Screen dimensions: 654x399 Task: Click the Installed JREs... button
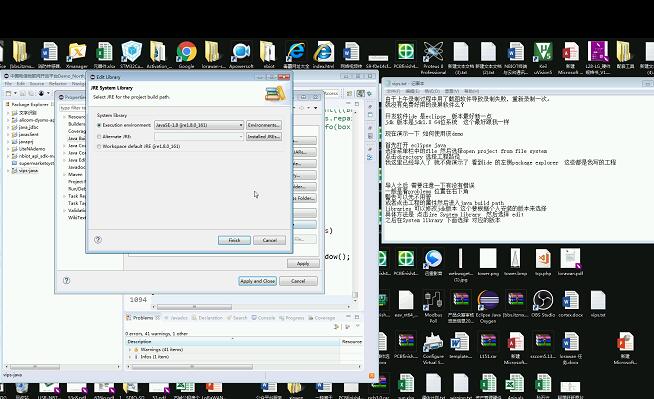264,136
